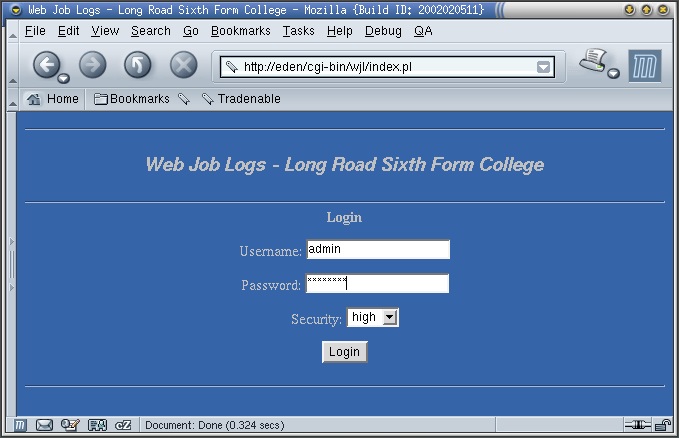Open the Go menu
The image size is (679, 438).
[x=191, y=31]
